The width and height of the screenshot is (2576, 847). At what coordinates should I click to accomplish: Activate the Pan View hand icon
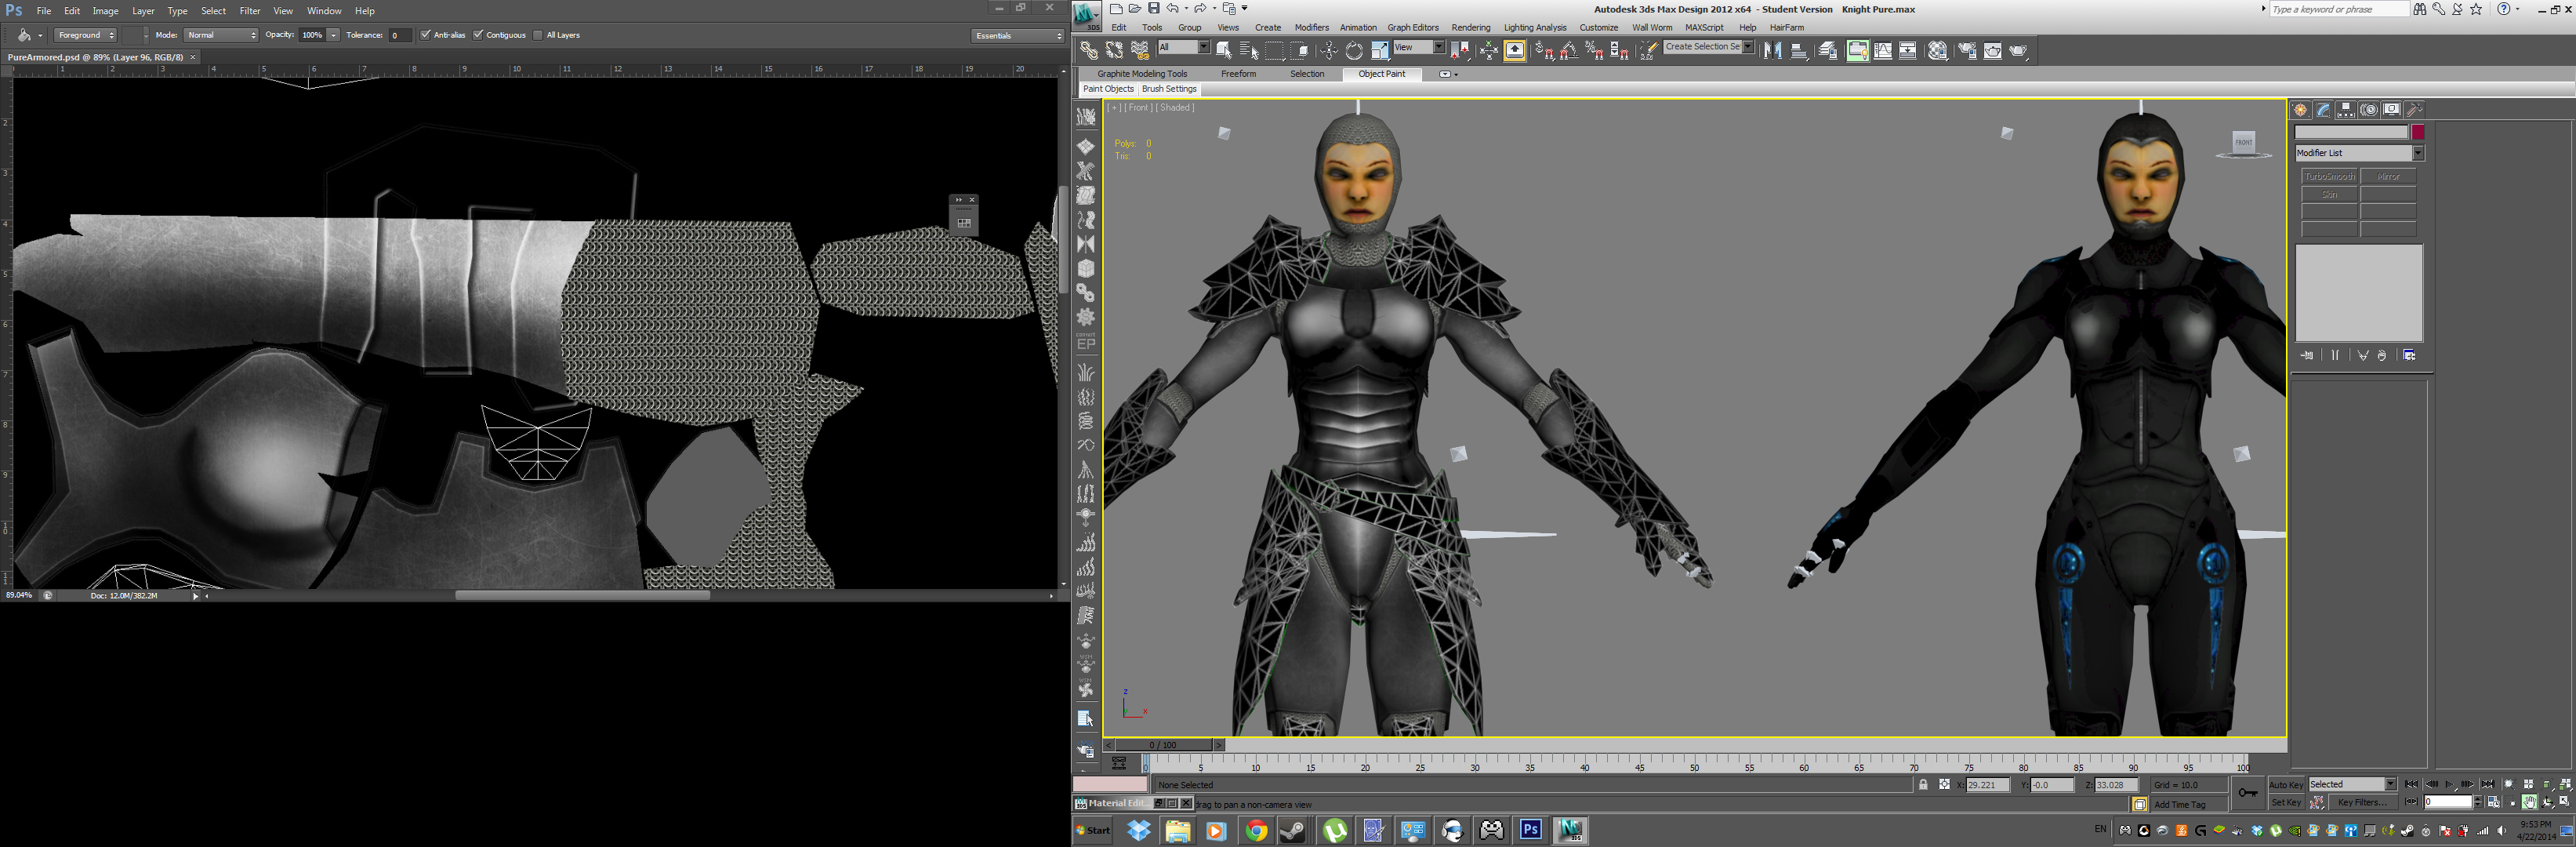point(2530,802)
